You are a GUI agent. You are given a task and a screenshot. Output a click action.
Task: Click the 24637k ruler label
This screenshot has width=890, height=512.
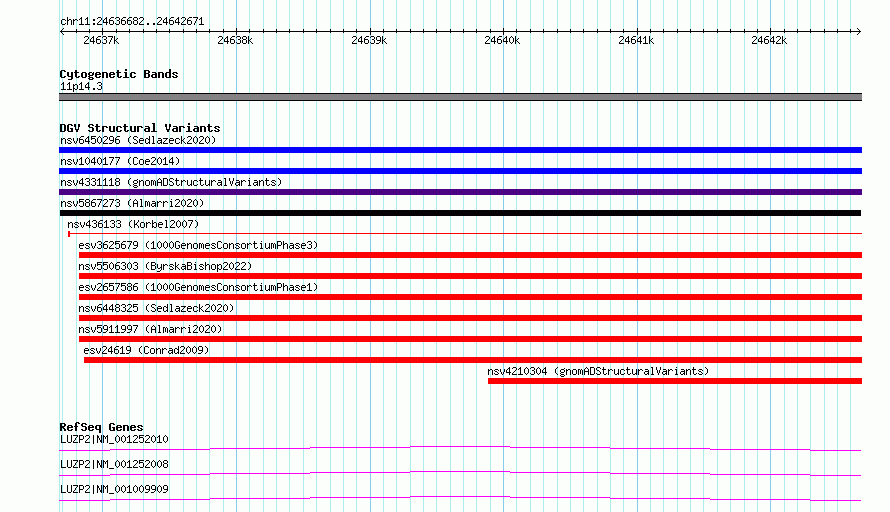(x=101, y=40)
